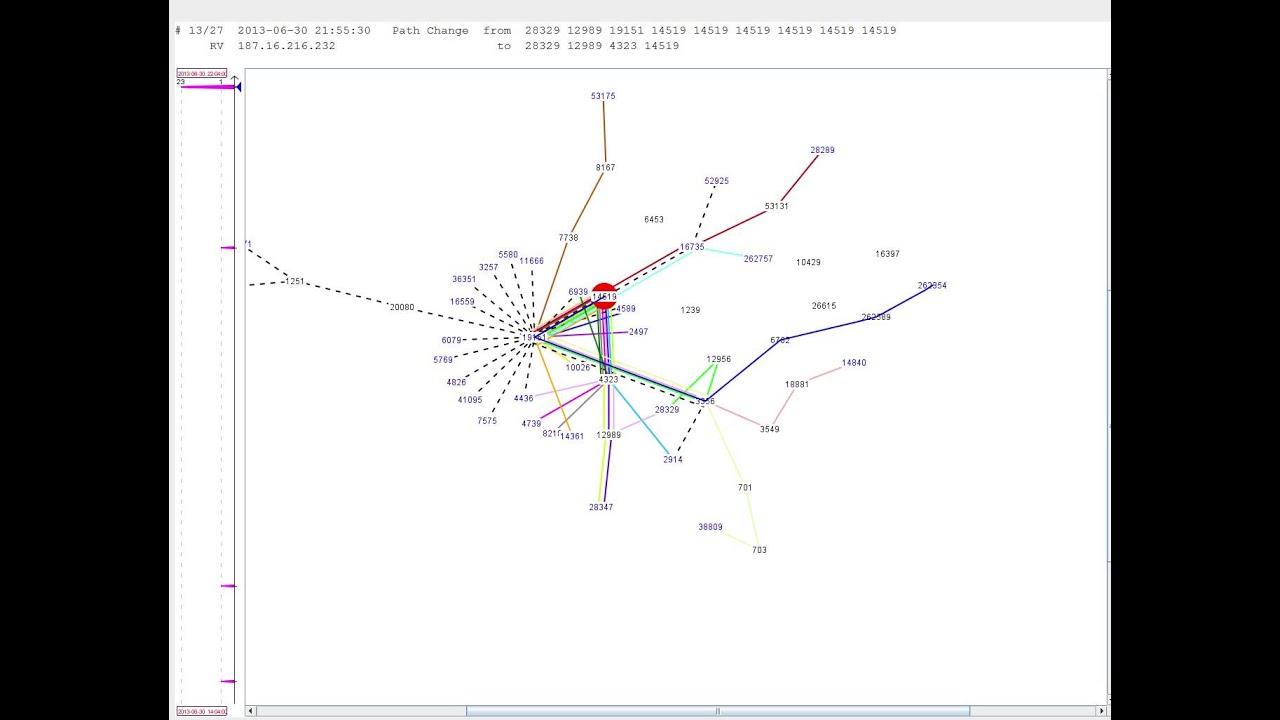Select AS node 12989
1280x720 pixels.
coord(608,435)
